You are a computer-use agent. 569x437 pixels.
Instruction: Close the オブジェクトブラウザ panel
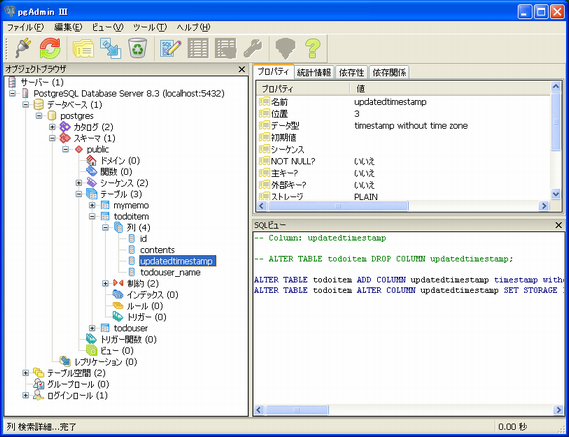[x=242, y=69]
